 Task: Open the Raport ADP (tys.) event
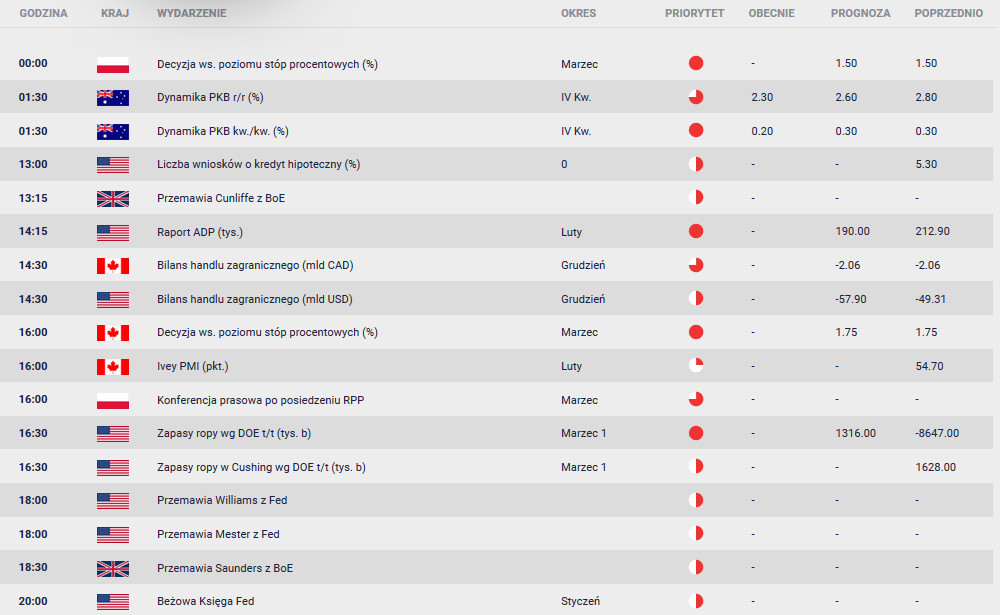(200, 232)
